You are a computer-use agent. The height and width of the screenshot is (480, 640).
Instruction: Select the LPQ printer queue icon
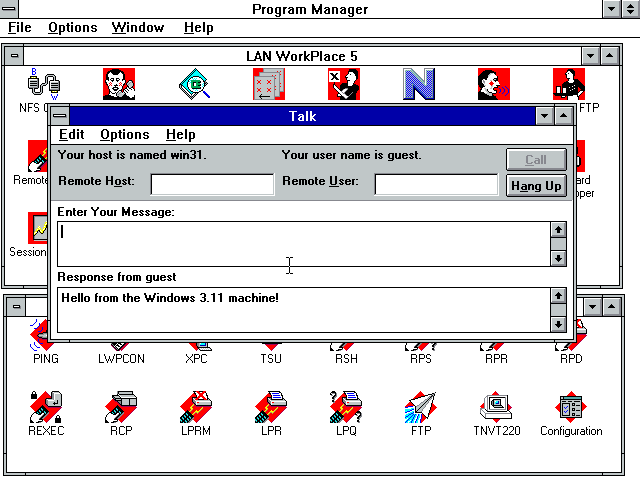pos(346,407)
